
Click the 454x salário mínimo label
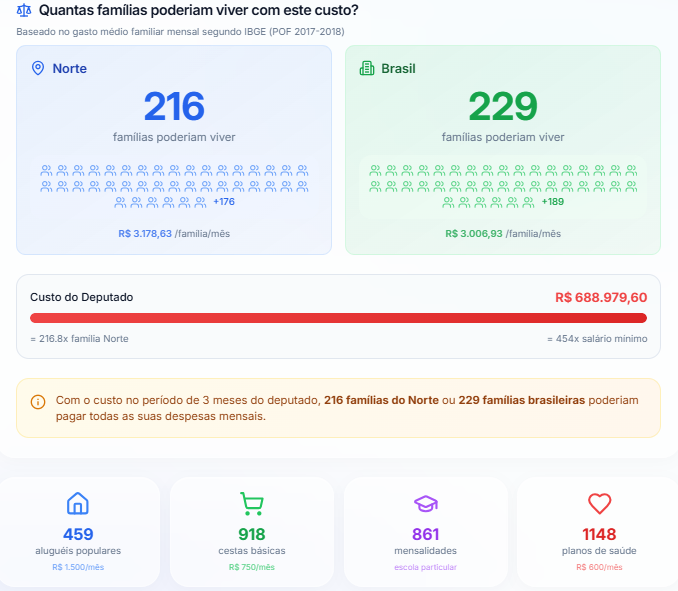(x=596, y=339)
